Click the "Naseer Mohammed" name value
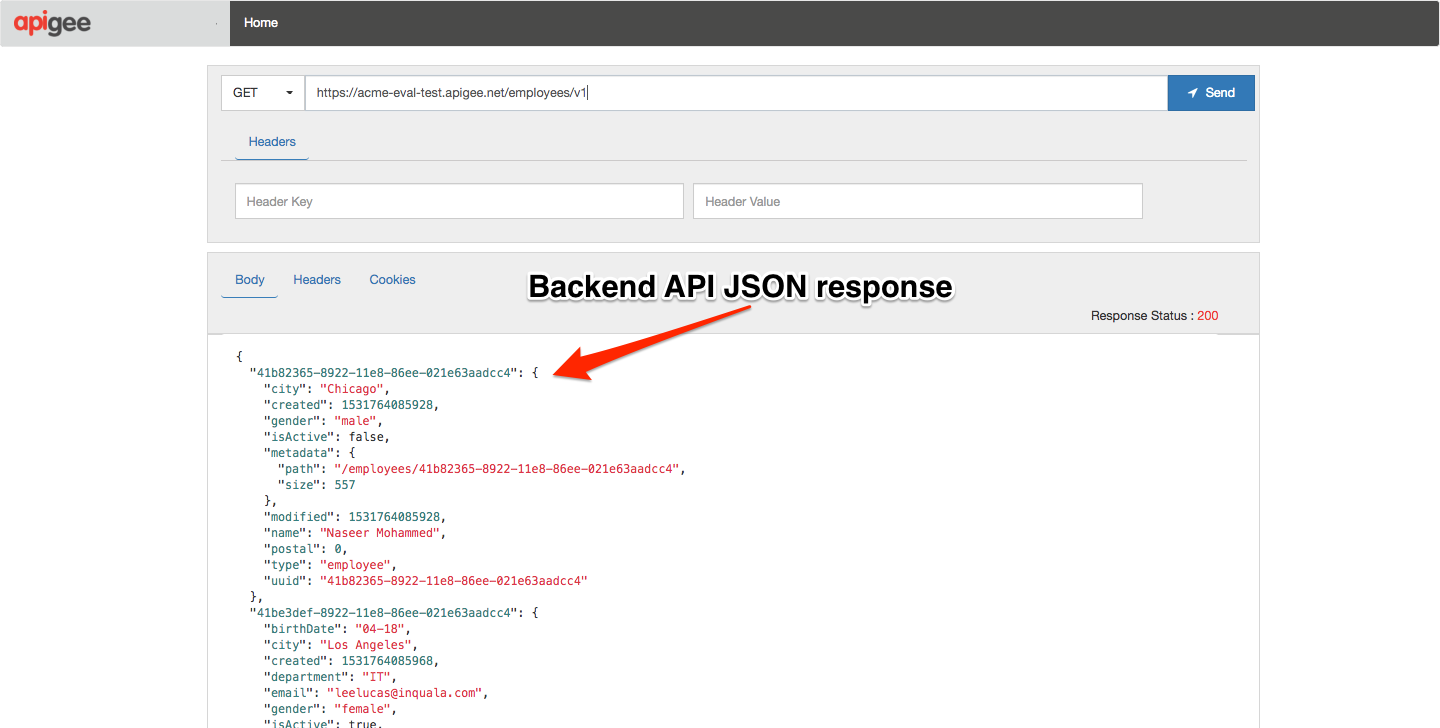 [379, 533]
